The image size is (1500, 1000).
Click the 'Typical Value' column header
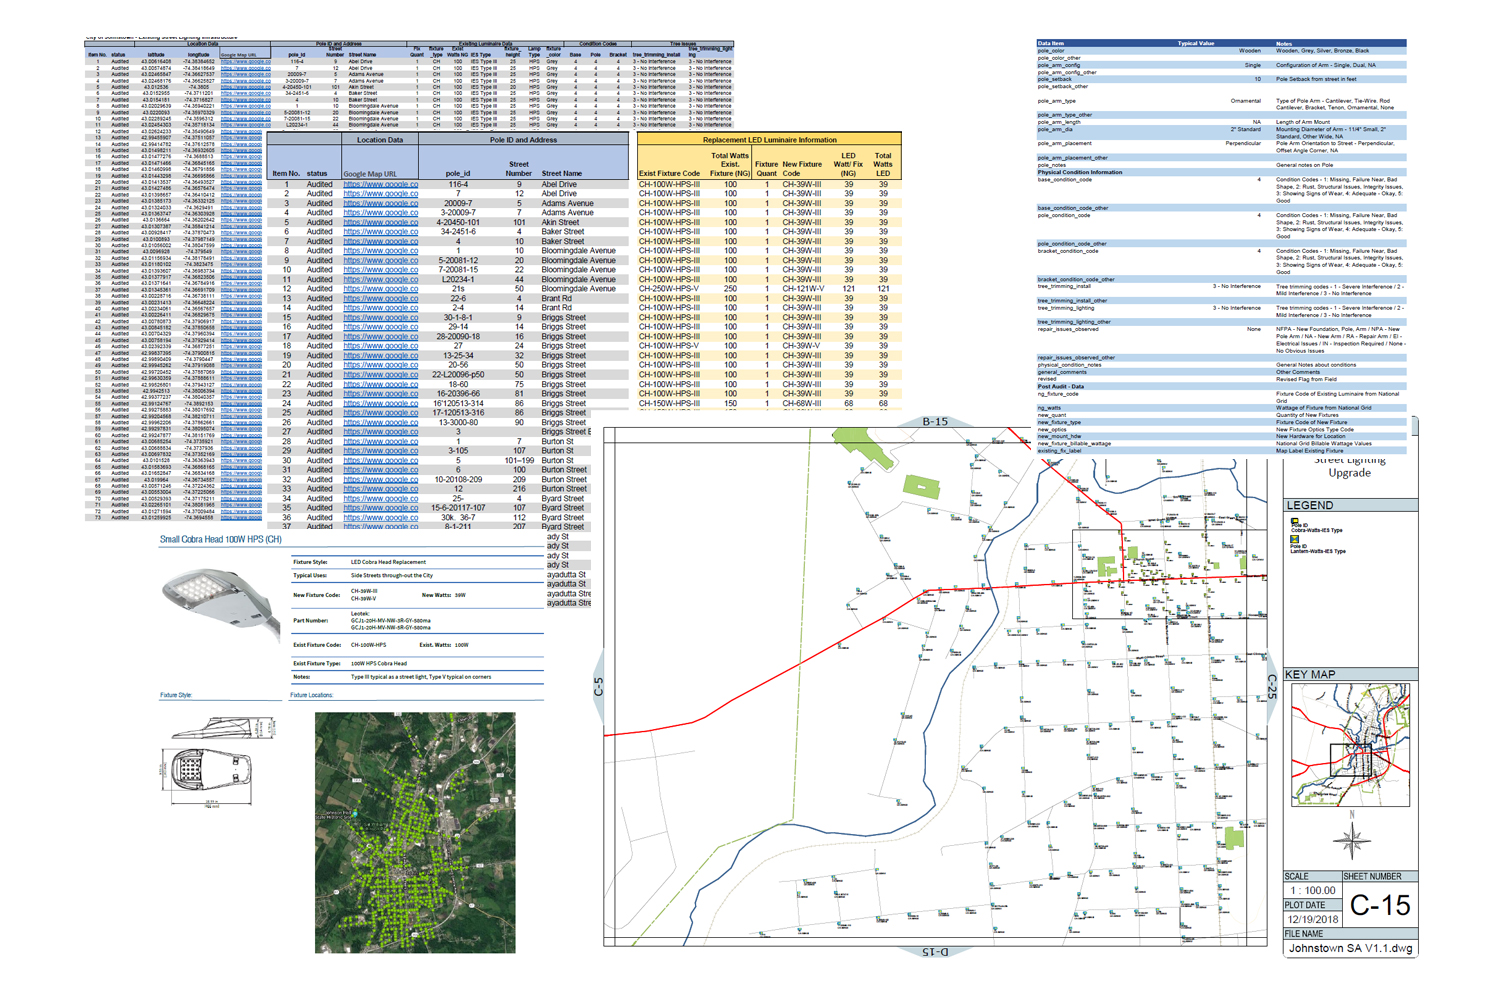[1196, 44]
